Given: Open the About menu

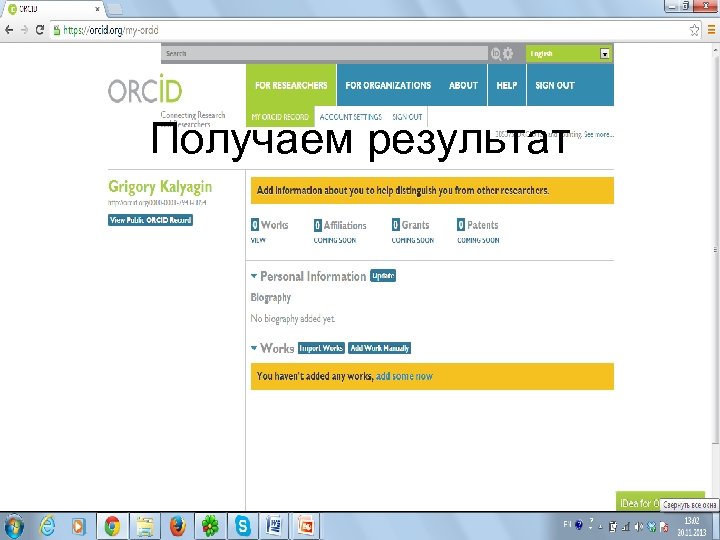Looking at the screenshot, I should coord(463,85).
